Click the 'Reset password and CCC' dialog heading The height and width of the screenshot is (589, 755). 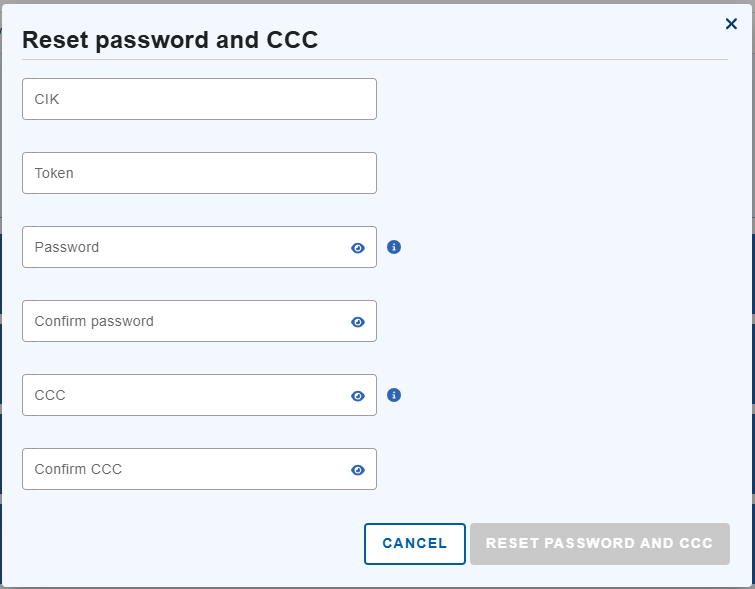click(170, 40)
